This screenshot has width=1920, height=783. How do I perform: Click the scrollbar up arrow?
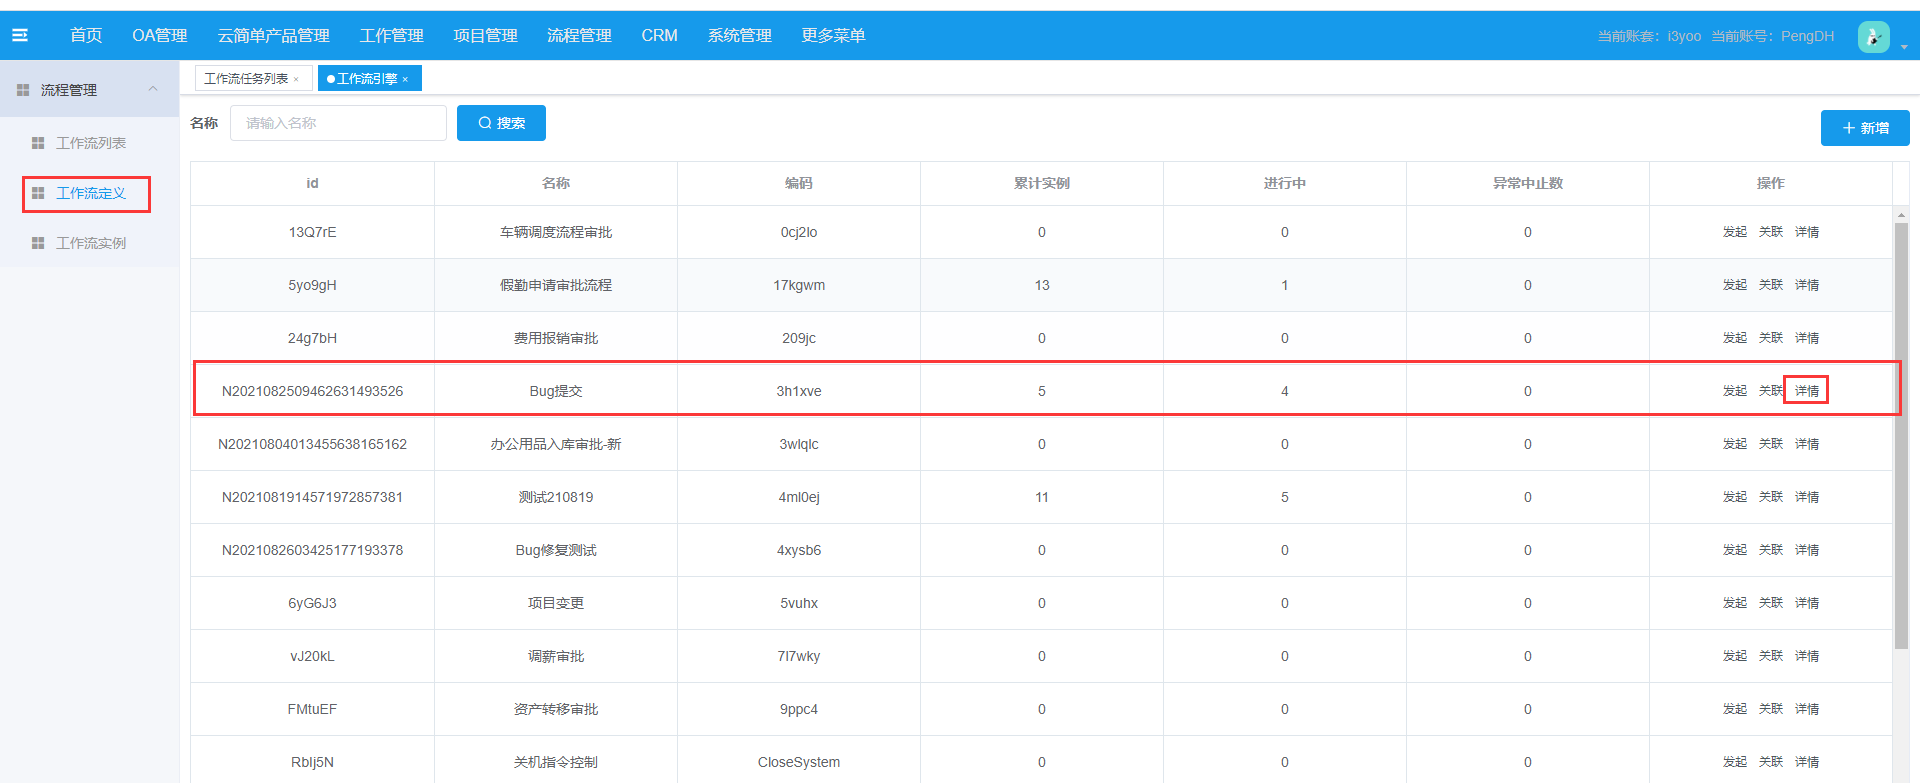tap(1901, 214)
